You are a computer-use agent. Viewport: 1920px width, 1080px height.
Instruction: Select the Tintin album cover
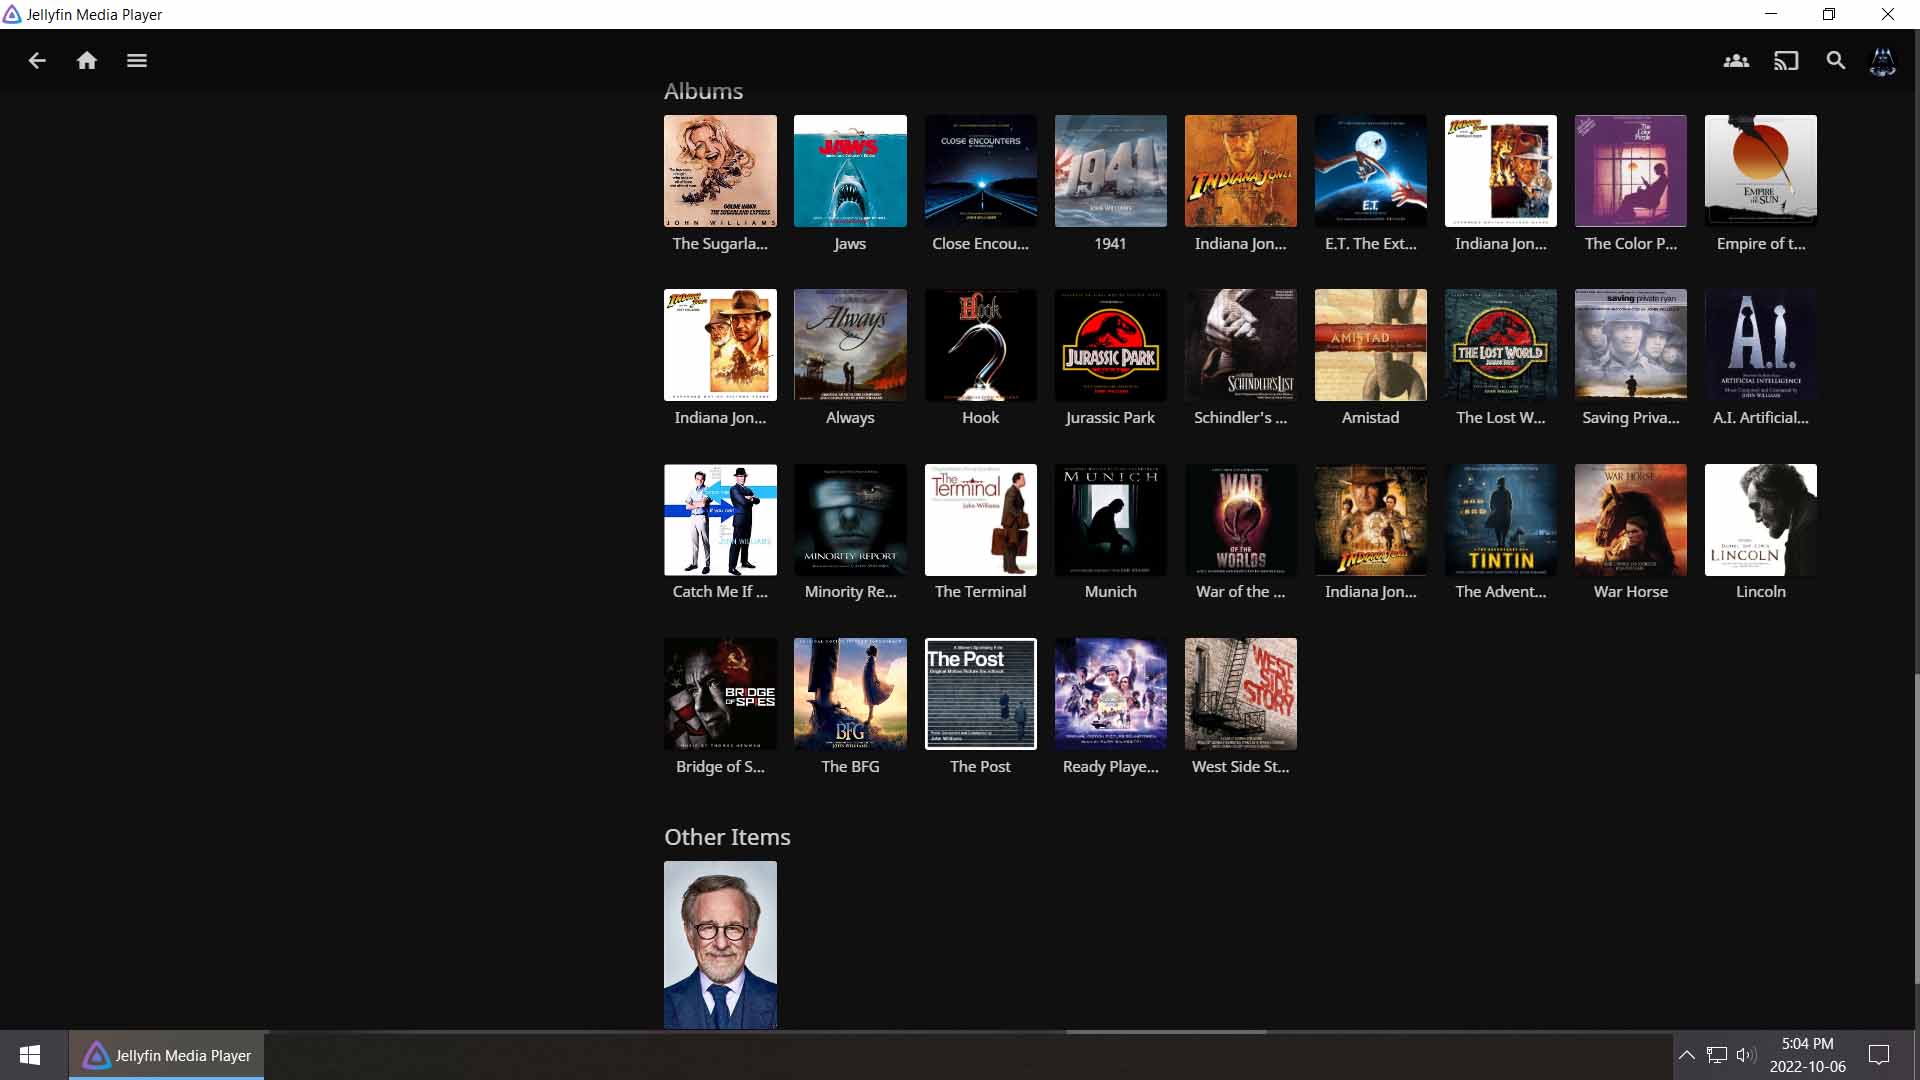(1500, 520)
